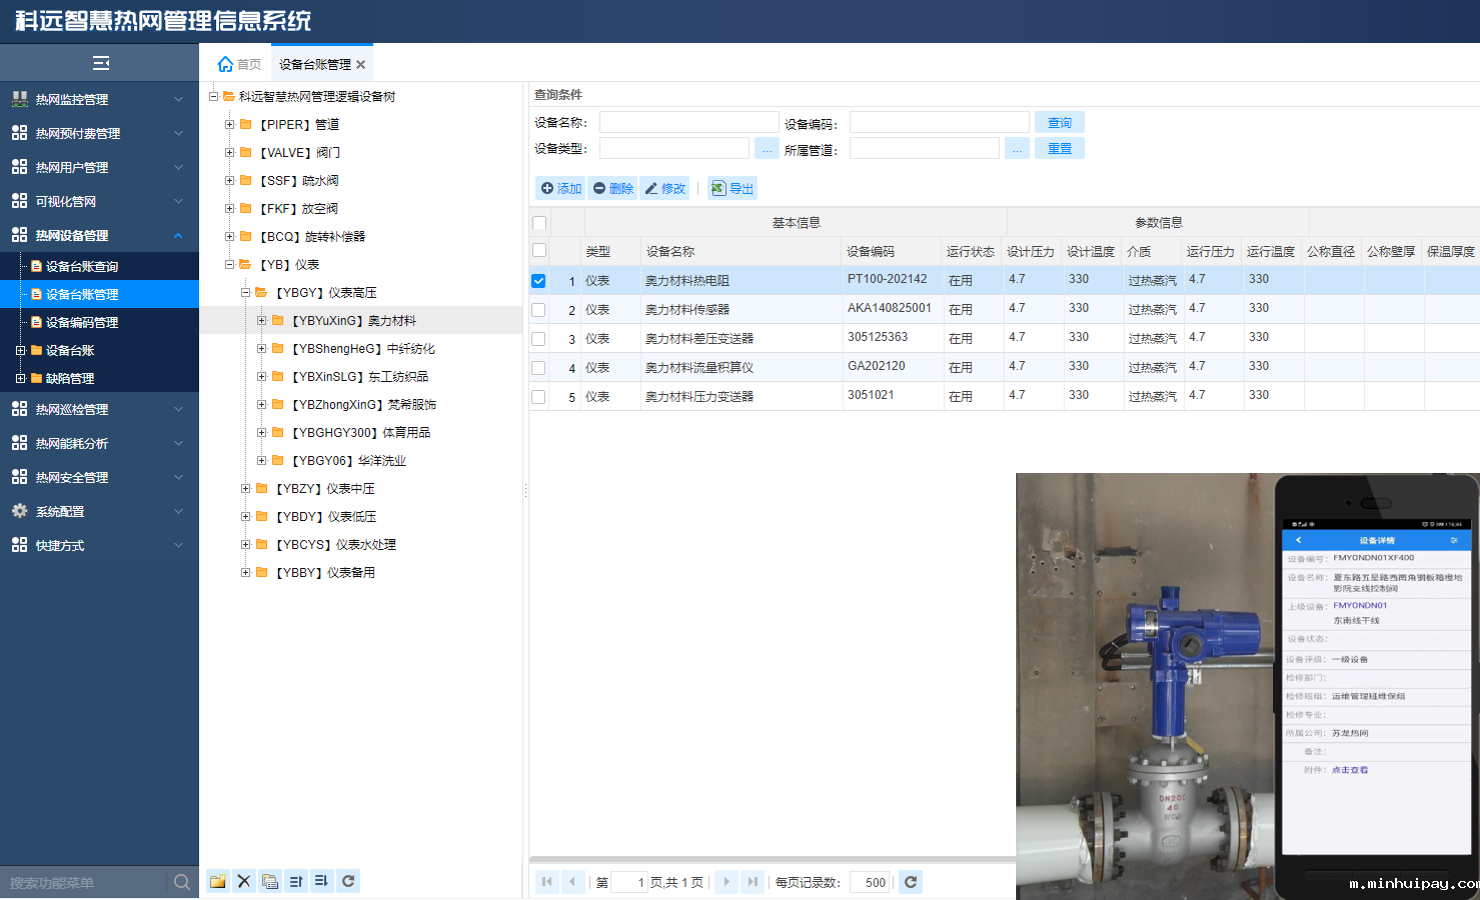The width and height of the screenshot is (1480, 900).
Task: Click the 设备名称 query input field
Action: [675, 123]
